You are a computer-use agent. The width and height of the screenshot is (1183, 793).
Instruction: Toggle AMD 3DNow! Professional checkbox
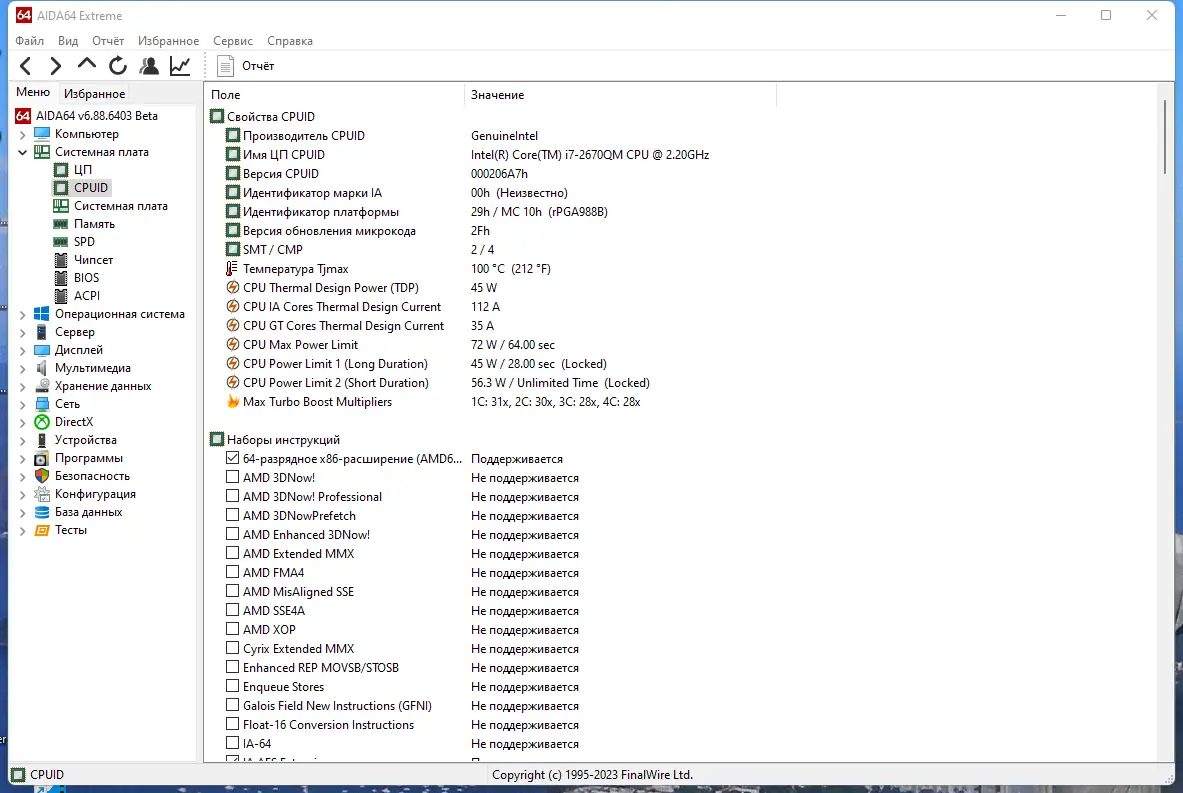pos(232,496)
